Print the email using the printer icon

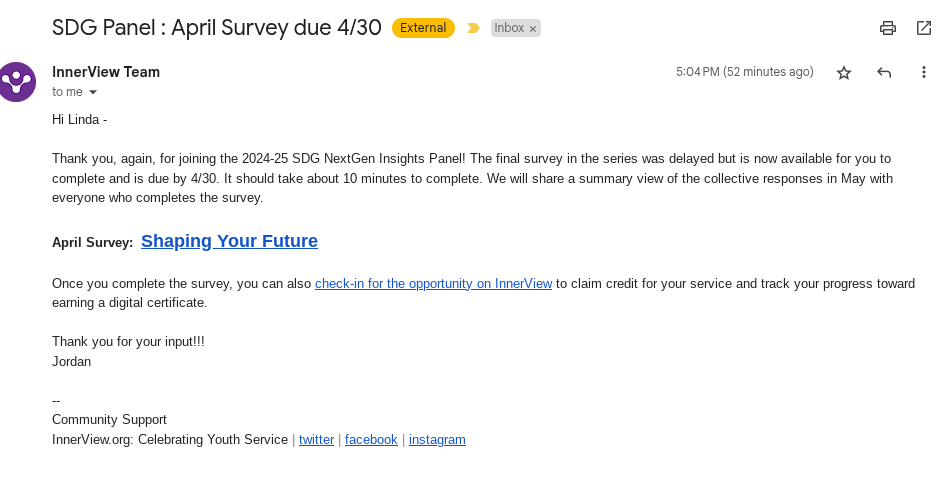click(887, 28)
